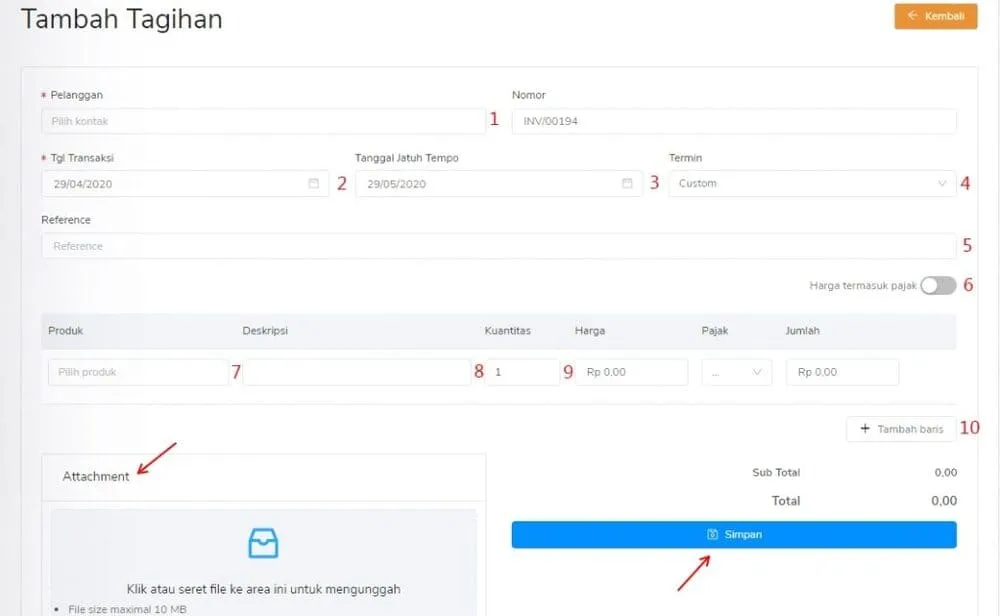The image size is (1000, 616).
Task: Click the plus icon on Tambah baris
Action: (864, 429)
